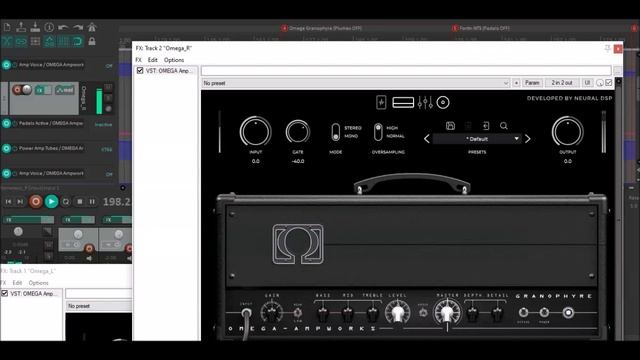This screenshot has width=640, height=360.
Task: Click the Input knob in plugin
Action: 256,132
